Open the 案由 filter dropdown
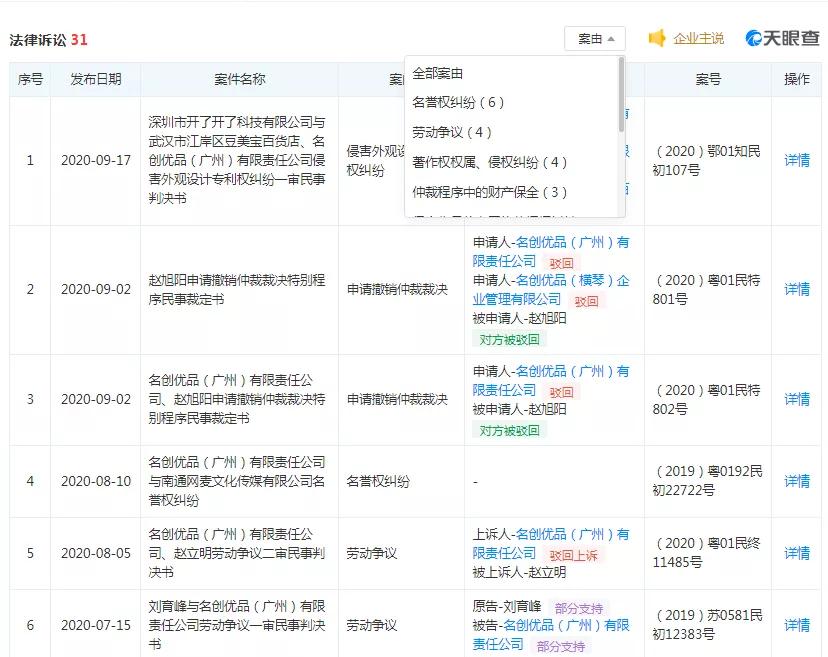The width and height of the screenshot is (828, 657). [594, 38]
